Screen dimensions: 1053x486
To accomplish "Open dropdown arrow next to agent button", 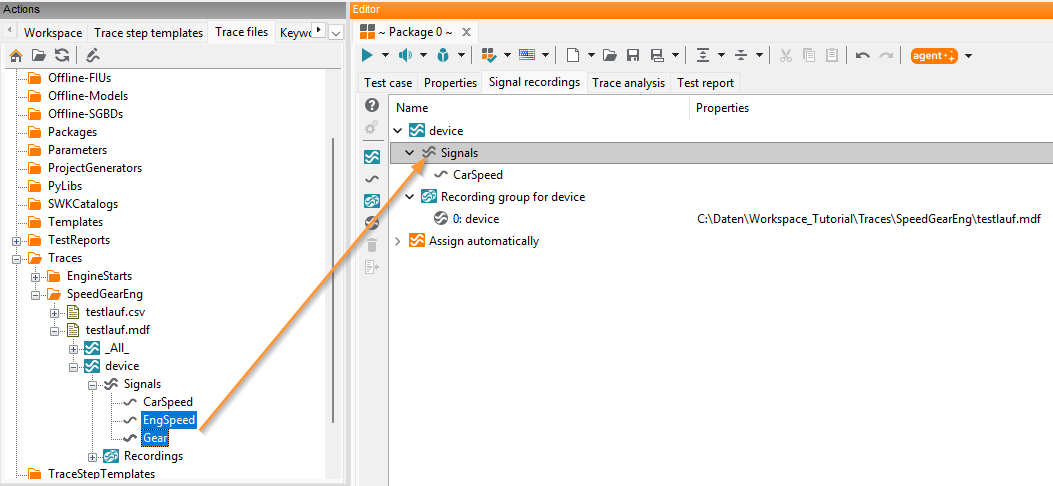I will pyautogui.click(x=968, y=56).
